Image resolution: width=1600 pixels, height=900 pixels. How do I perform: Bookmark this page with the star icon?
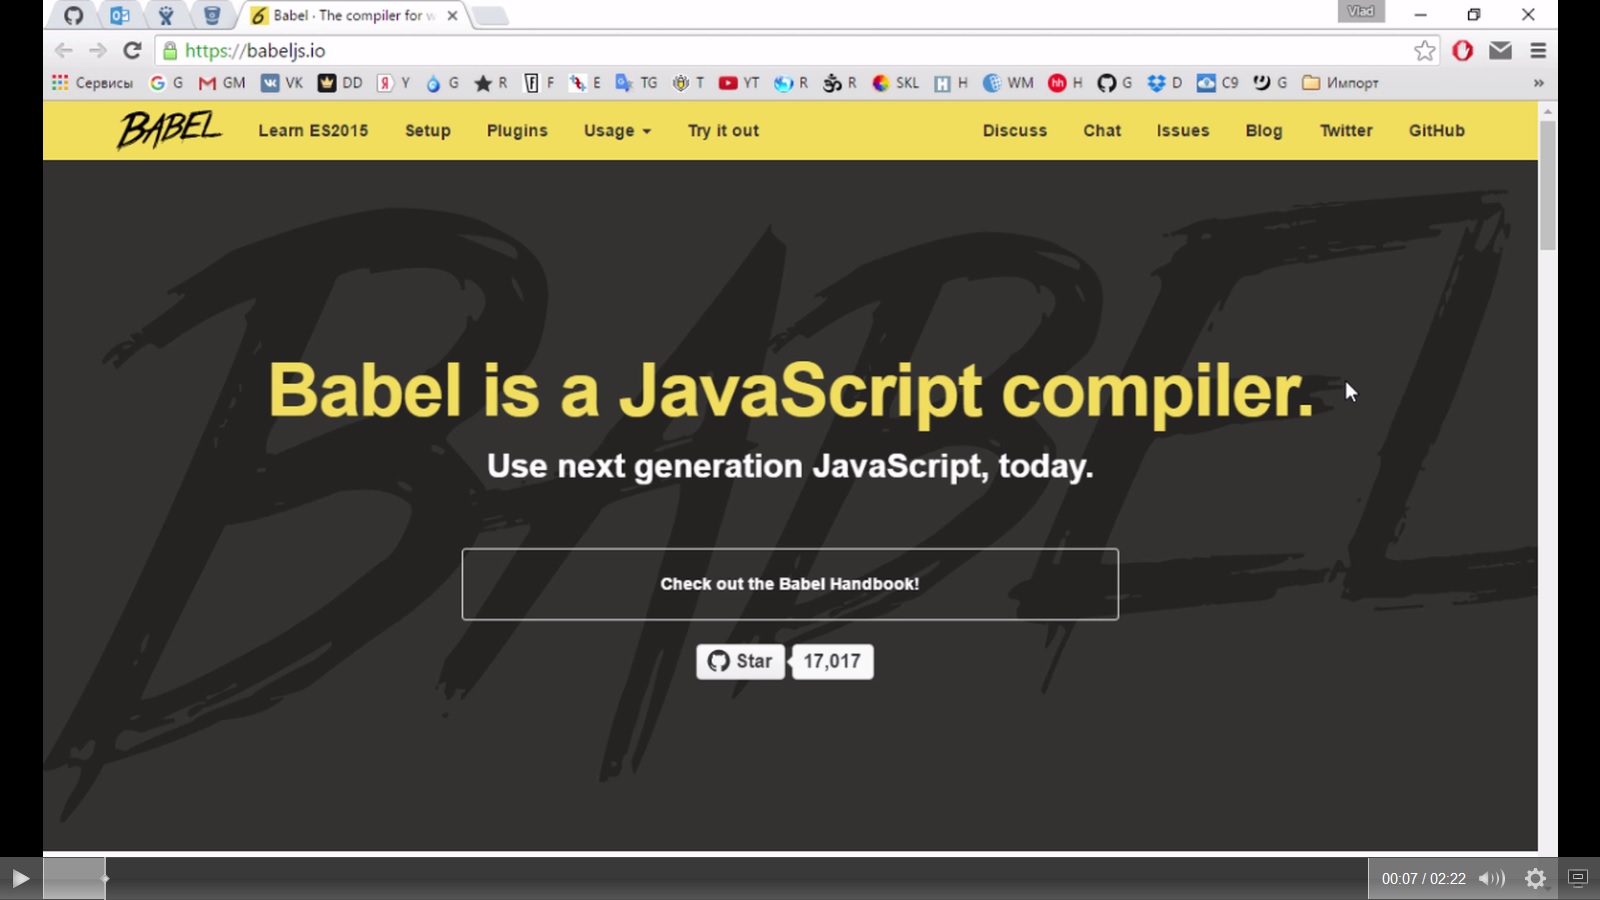point(1425,50)
